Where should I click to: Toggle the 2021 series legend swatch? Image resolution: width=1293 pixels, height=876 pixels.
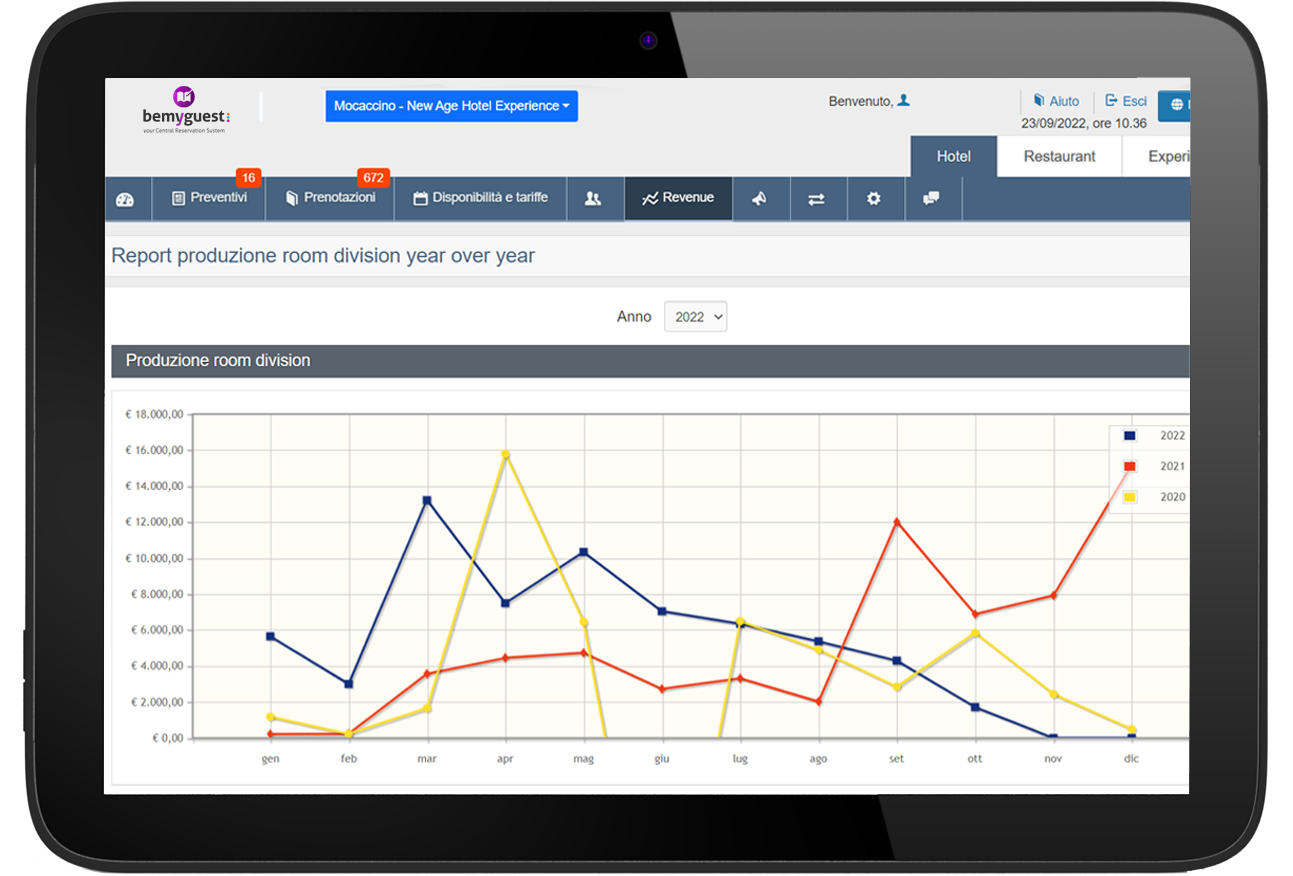[1130, 467]
